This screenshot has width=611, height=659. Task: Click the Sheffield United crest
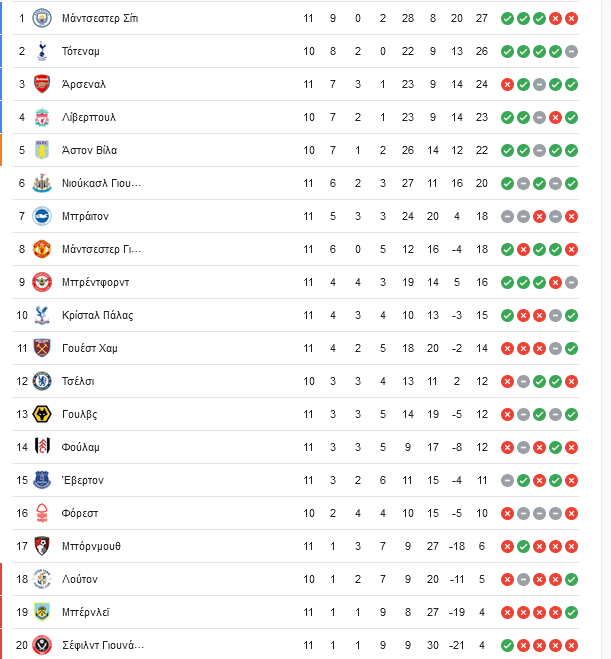coord(42,645)
